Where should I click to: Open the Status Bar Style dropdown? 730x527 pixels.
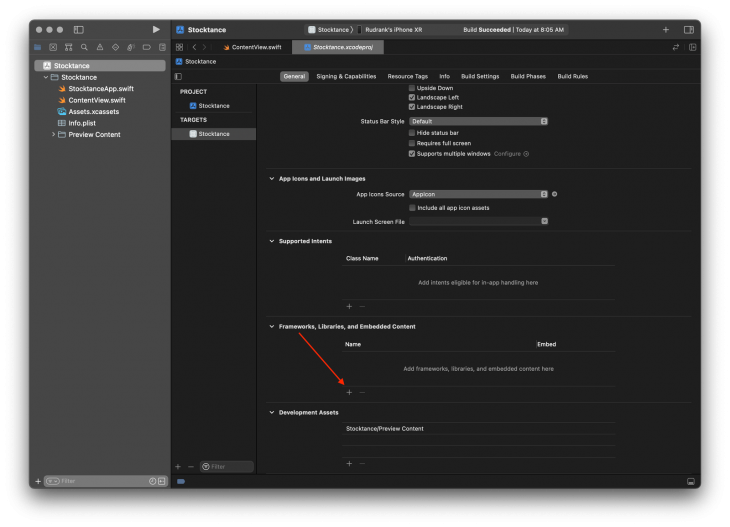pos(478,121)
